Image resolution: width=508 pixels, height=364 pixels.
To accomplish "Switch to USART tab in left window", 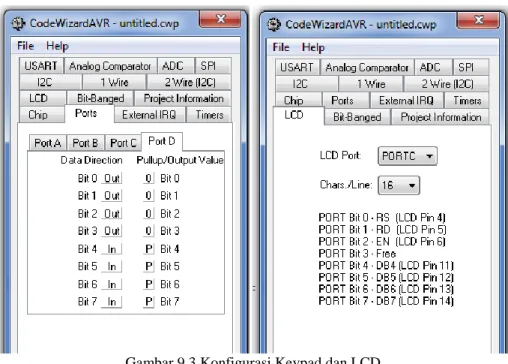I will [41, 66].
